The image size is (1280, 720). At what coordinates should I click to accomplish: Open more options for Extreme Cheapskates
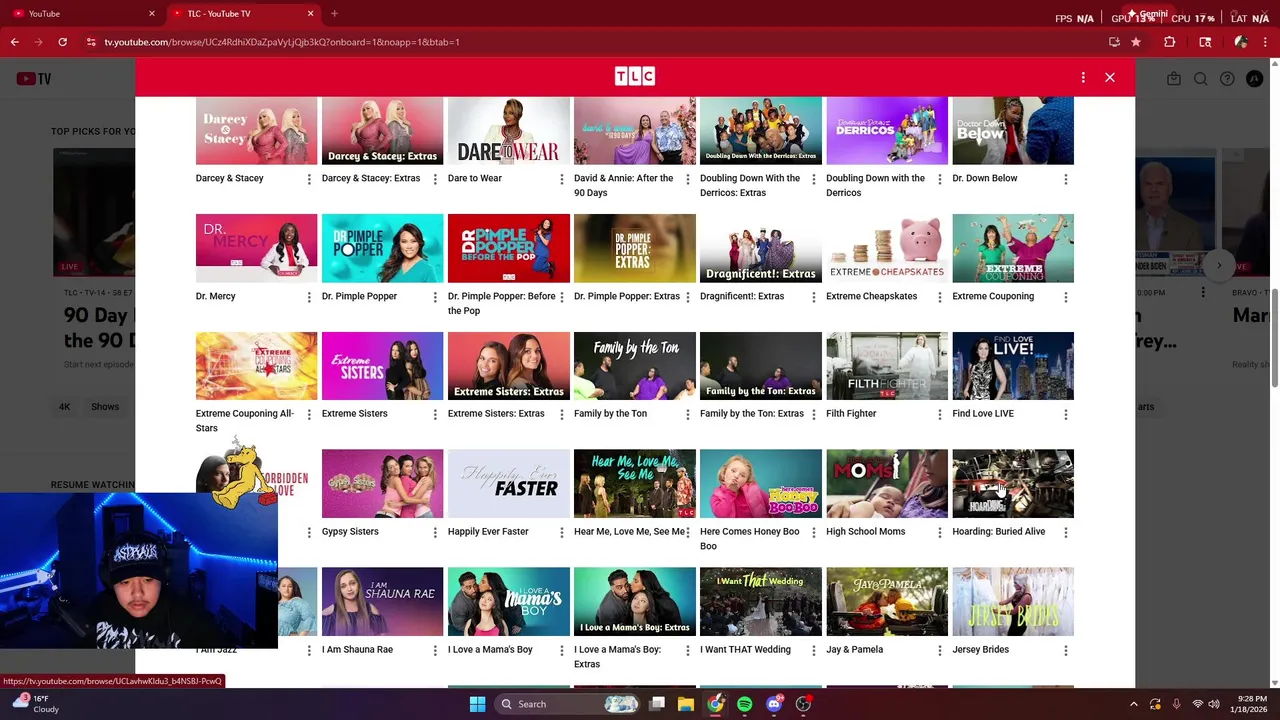point(938,297)
